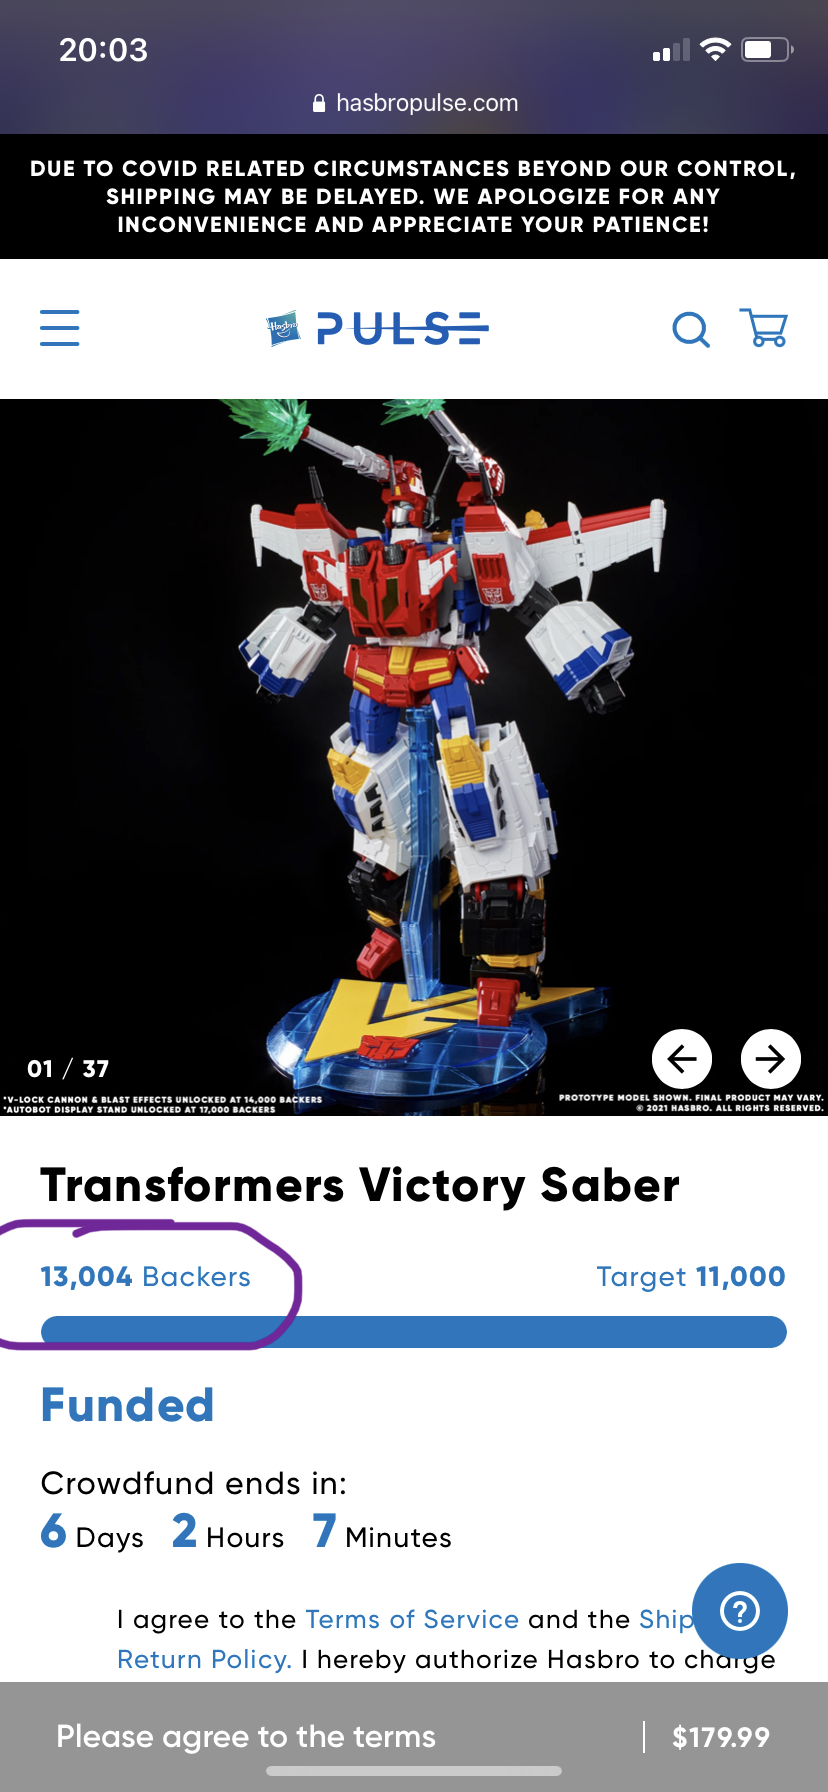Tap the 13,004 Backers count
This screenshot has height=1792, width=828.
tap(145, 1277)
